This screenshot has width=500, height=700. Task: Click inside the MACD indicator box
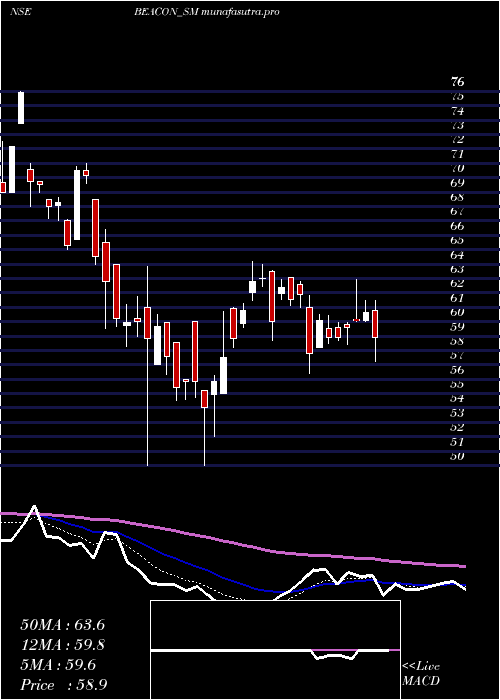[275, 650]
